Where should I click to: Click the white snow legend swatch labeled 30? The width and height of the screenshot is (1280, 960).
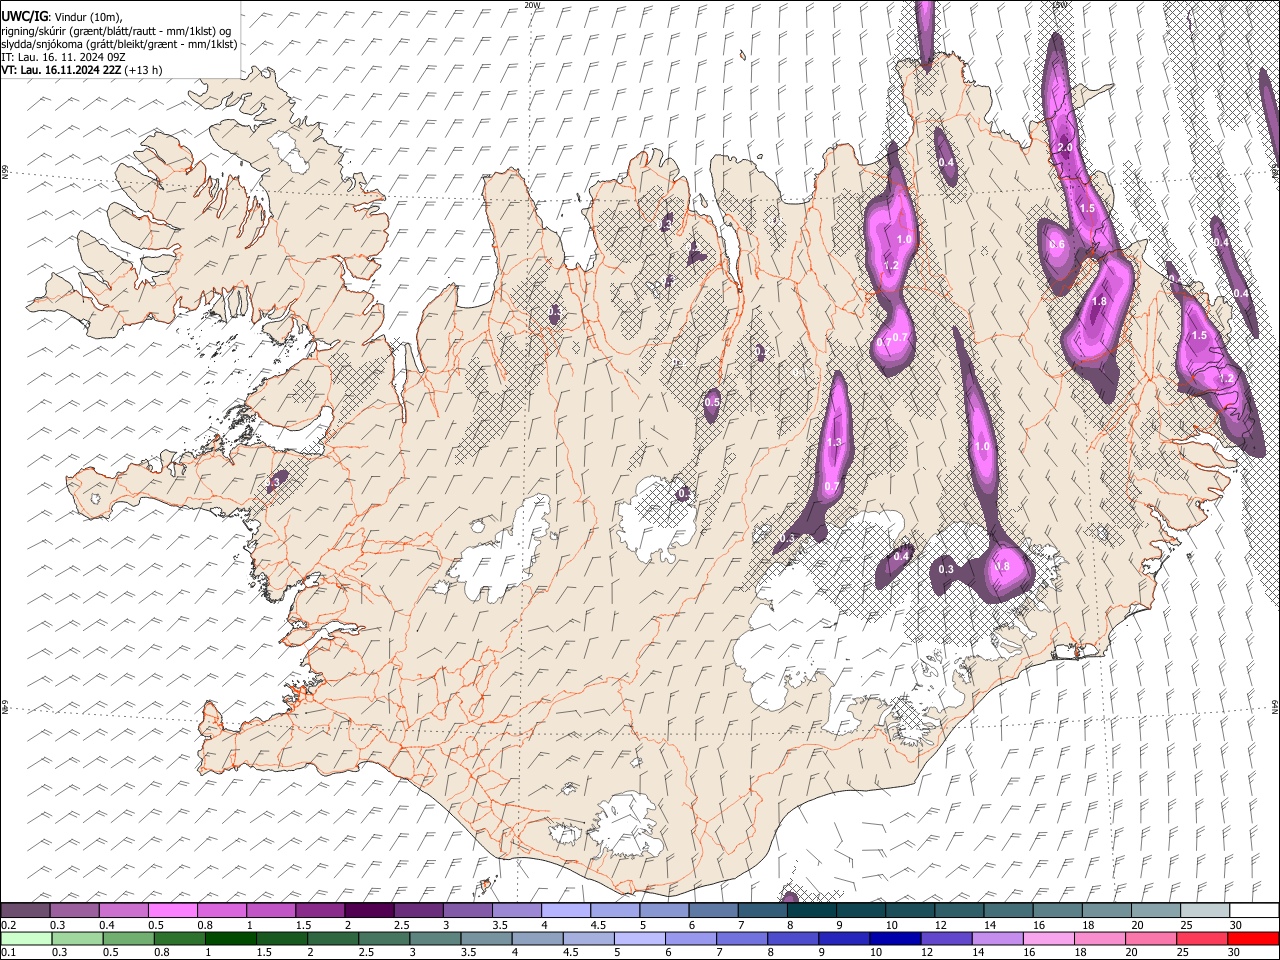coord(1253,910)
